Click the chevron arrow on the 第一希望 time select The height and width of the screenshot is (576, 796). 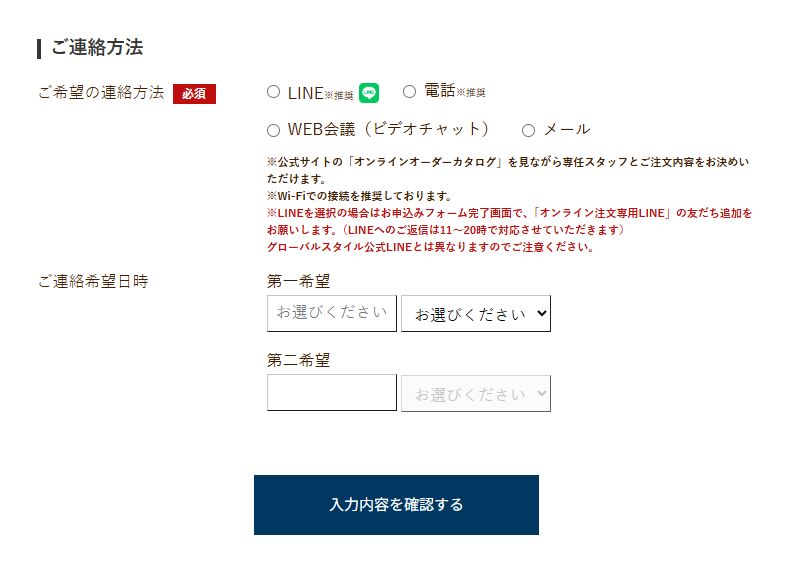coord(542,313)
